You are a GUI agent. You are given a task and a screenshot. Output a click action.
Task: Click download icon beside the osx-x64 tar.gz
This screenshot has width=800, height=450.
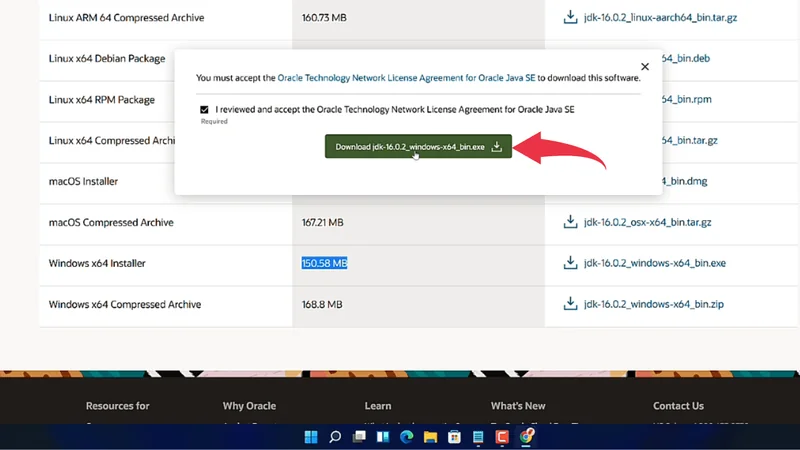pyautogui.click(x=570, y=223)
